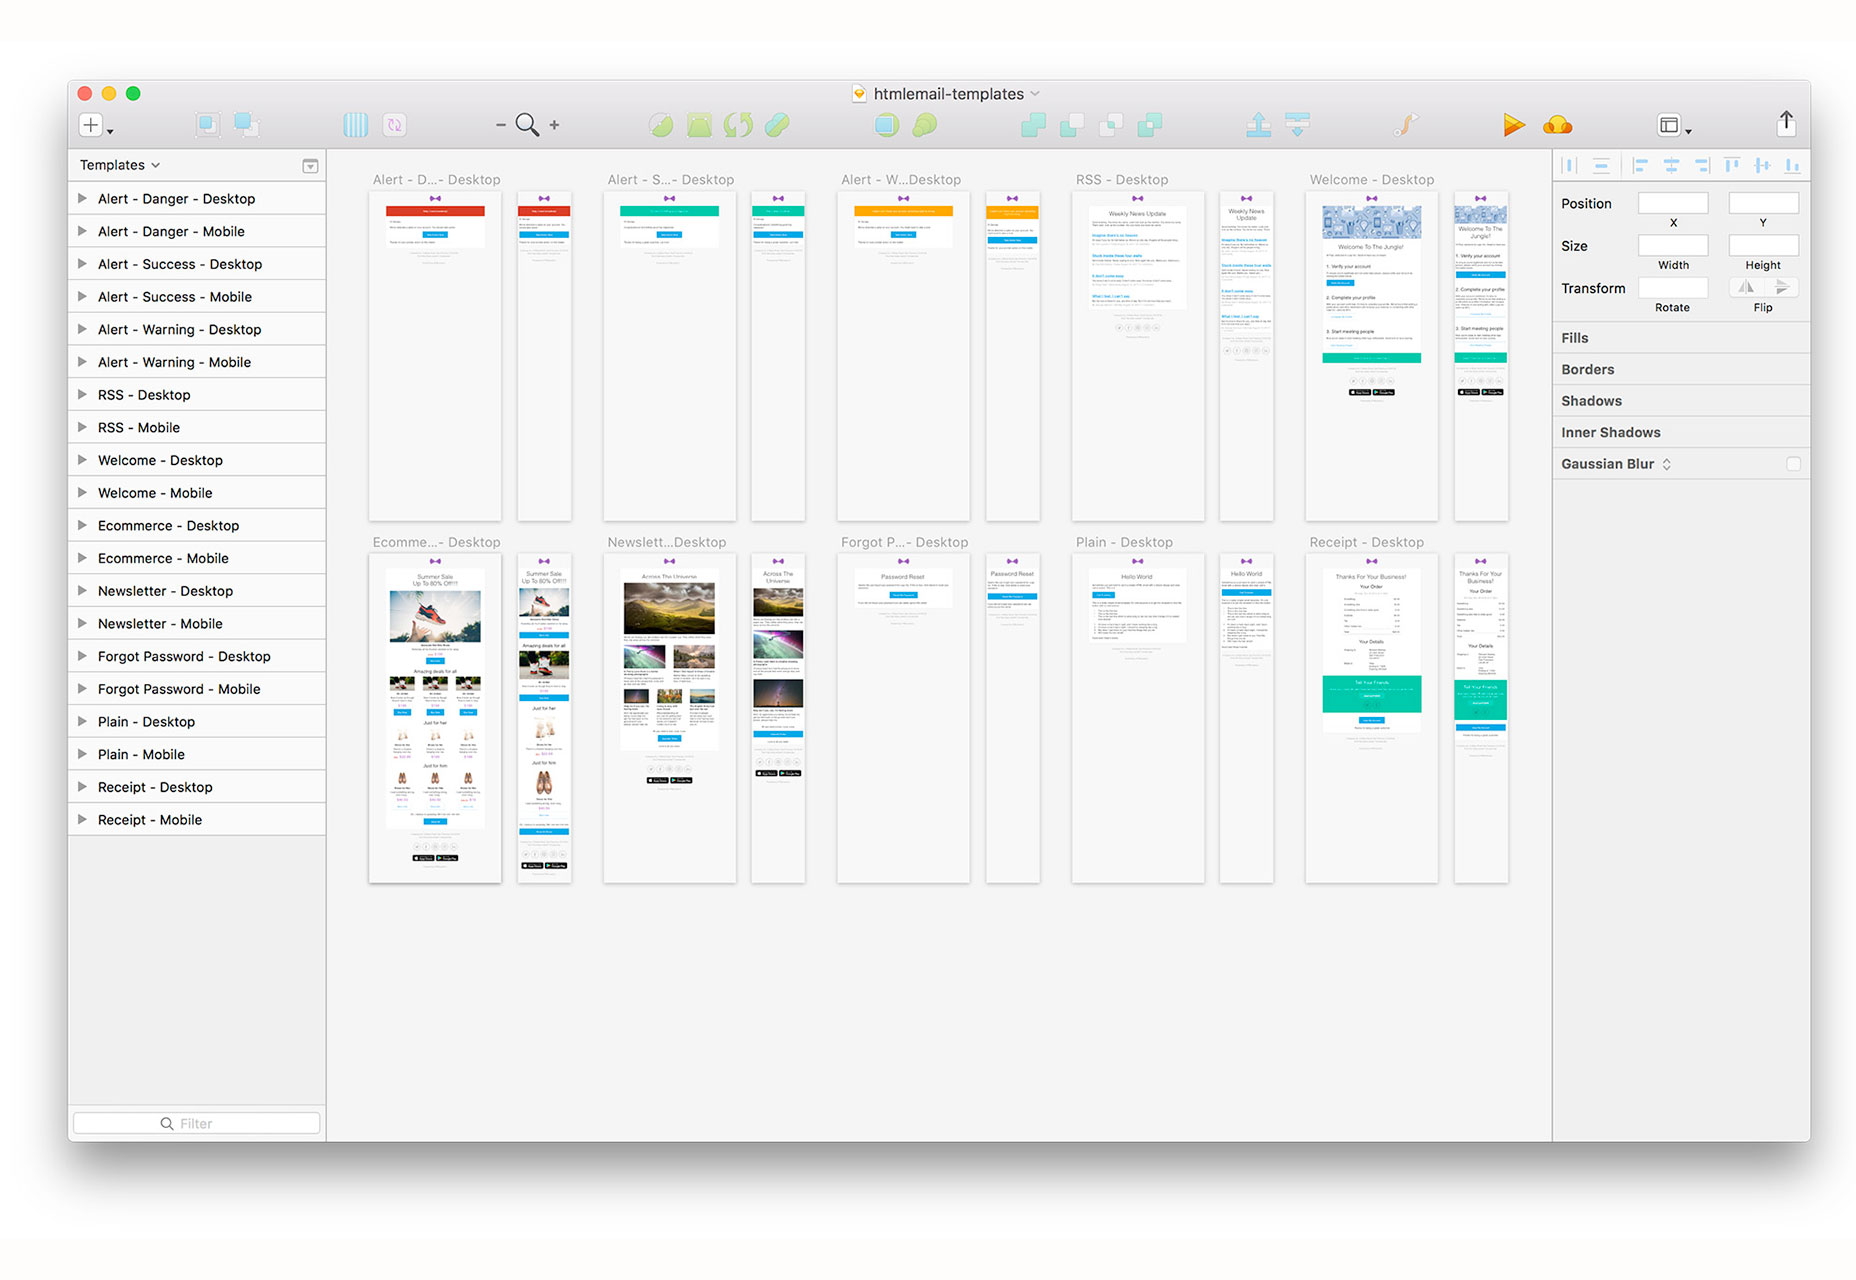
Task: Expand the Ecommerce - Desktop artboard
Action: click(x=83, y=525)
